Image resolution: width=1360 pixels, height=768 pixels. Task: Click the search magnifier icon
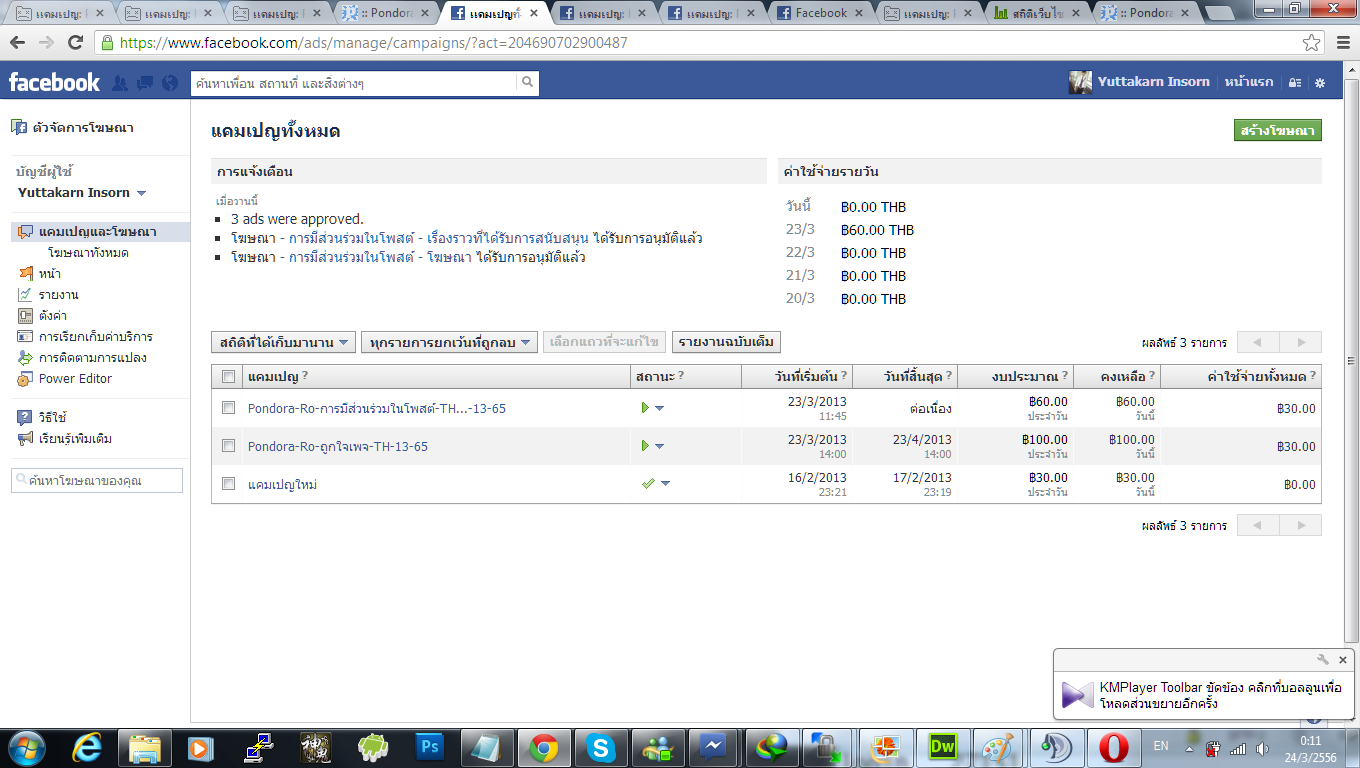[x=528, y=83]
